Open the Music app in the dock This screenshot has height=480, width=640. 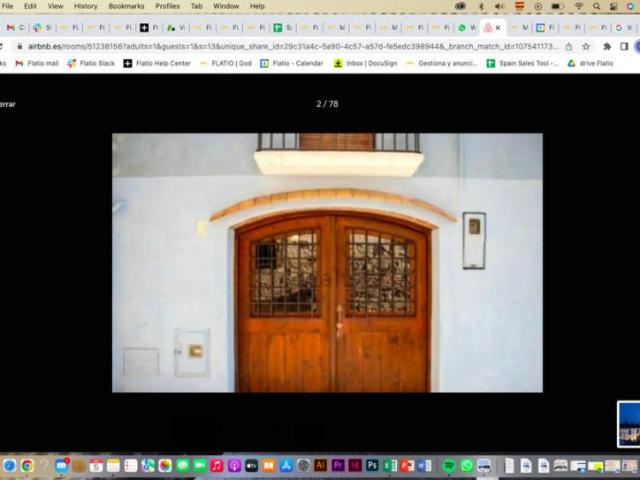(217, 466)
